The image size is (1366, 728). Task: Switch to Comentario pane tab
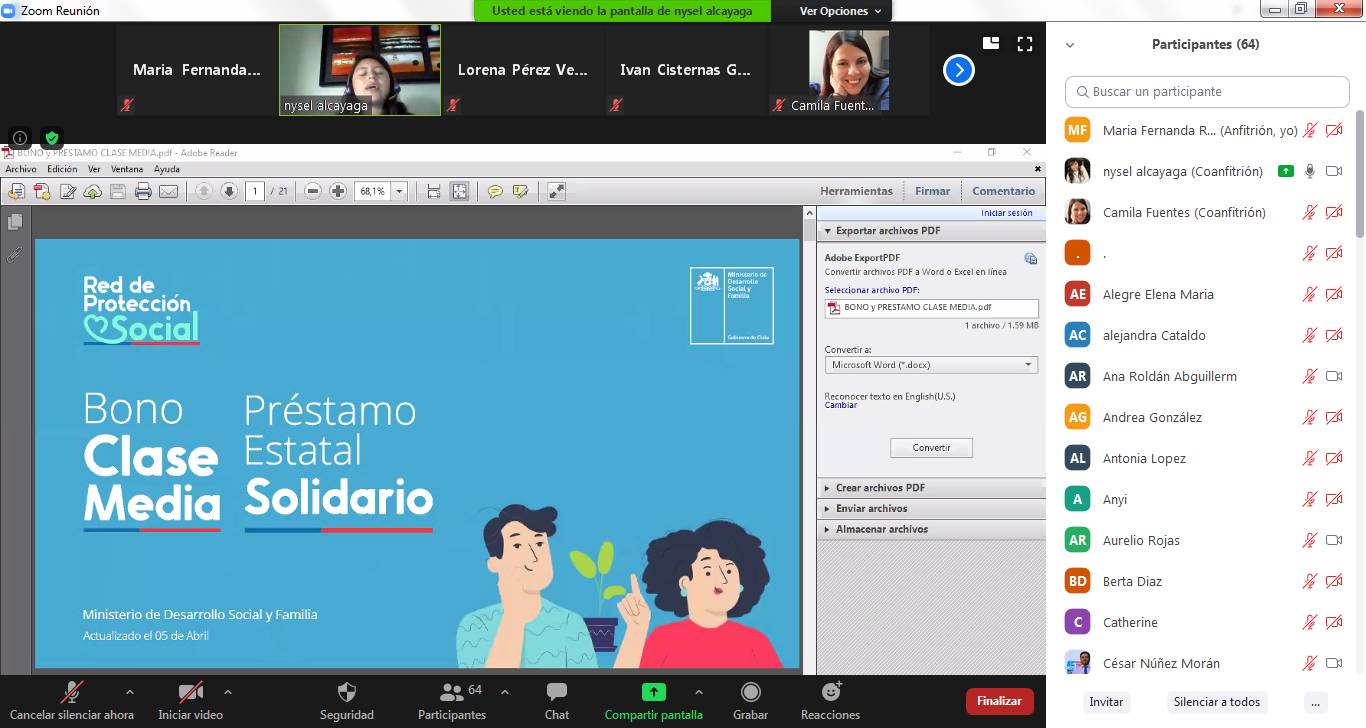[x=1004, y=191]
